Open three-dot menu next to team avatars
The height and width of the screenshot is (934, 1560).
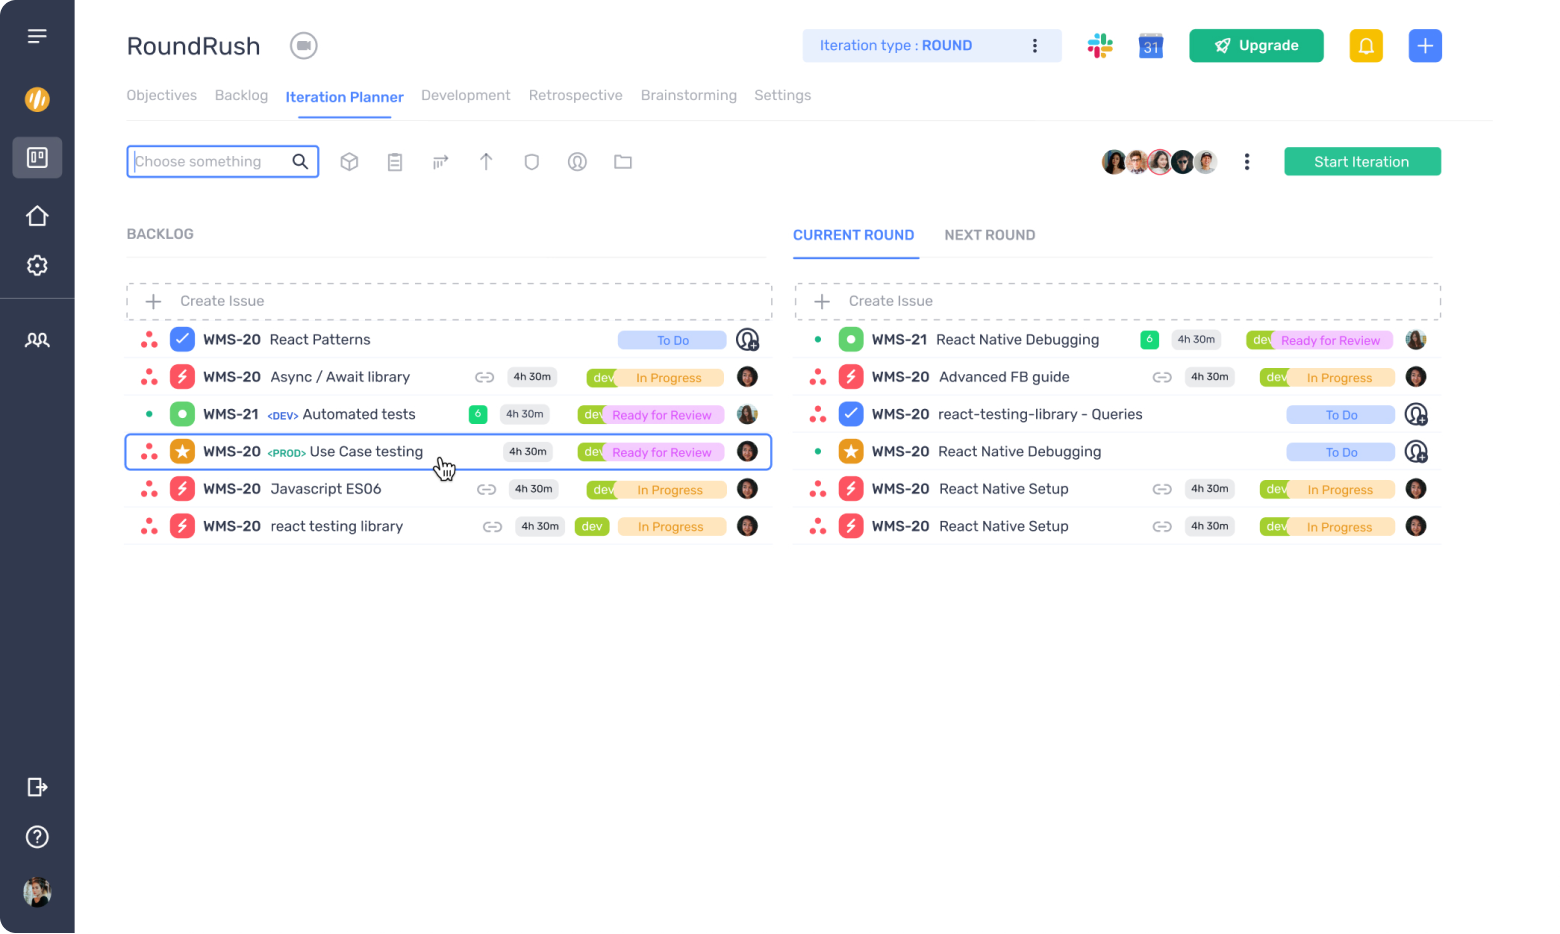(1246, 162)
